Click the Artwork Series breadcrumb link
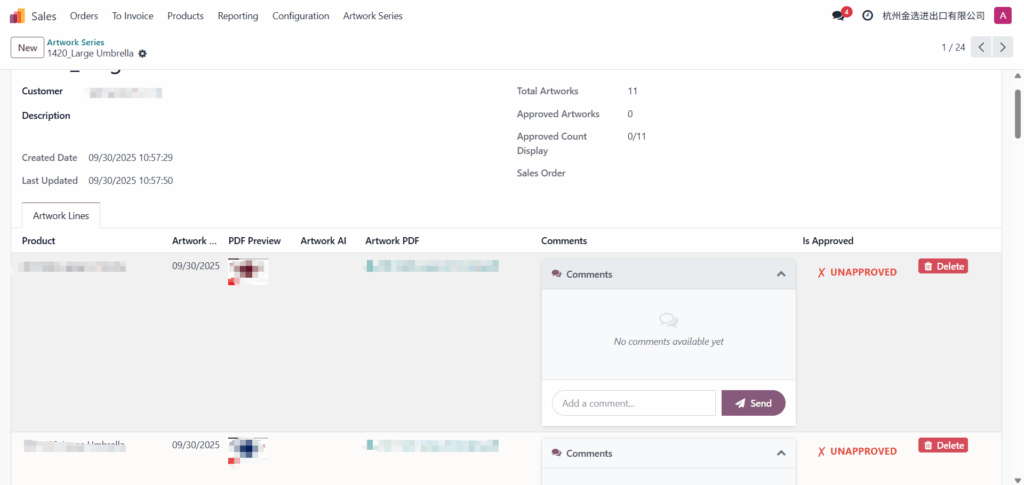 75,42
